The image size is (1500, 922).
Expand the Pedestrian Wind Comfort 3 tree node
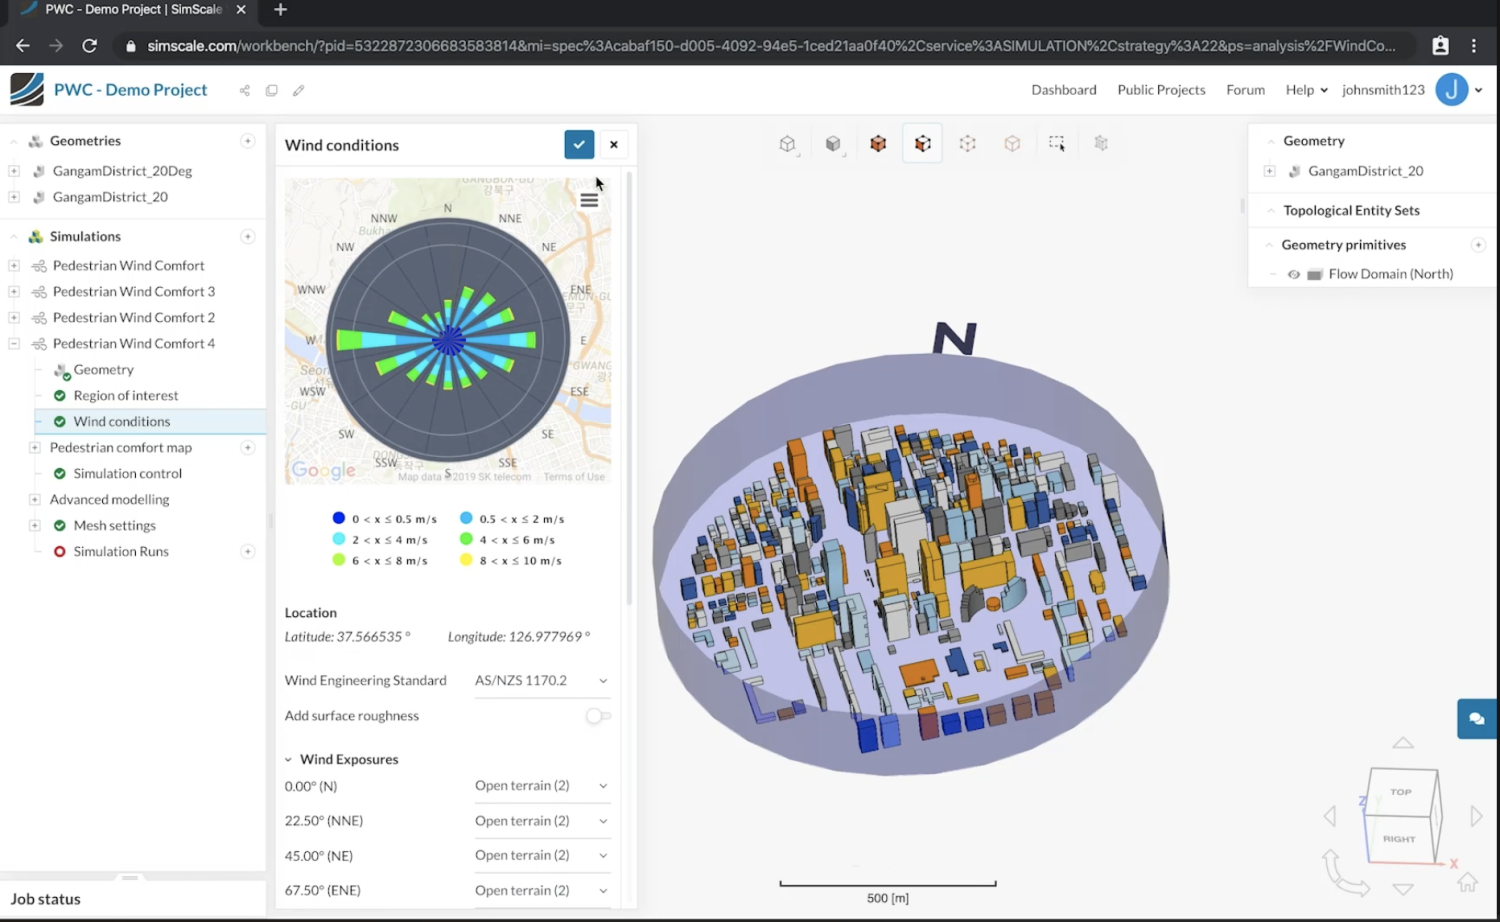14,292
